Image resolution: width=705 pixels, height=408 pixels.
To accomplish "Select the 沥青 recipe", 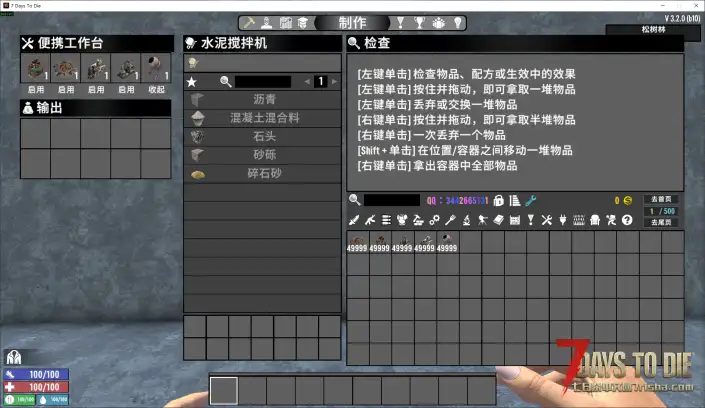I will (263, 99).
